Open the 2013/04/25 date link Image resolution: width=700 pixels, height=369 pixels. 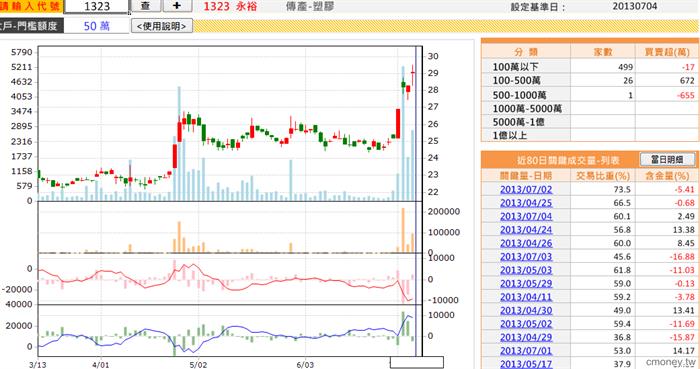(x=526, y=203)
